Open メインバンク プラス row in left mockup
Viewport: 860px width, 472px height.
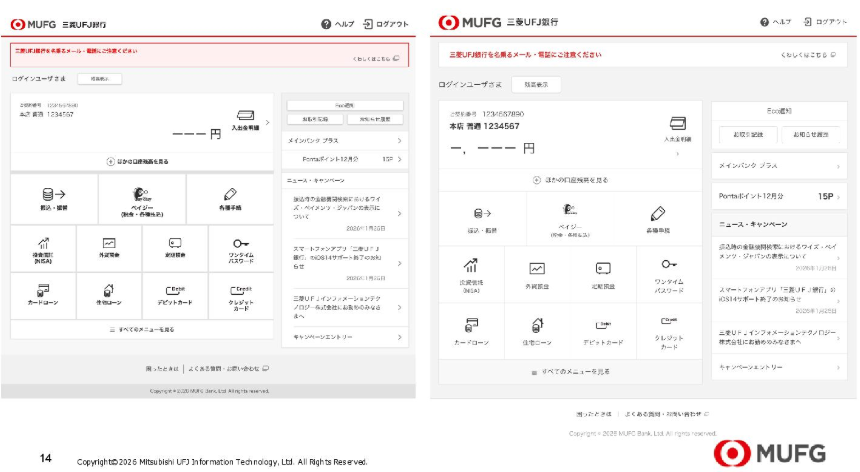344,141
